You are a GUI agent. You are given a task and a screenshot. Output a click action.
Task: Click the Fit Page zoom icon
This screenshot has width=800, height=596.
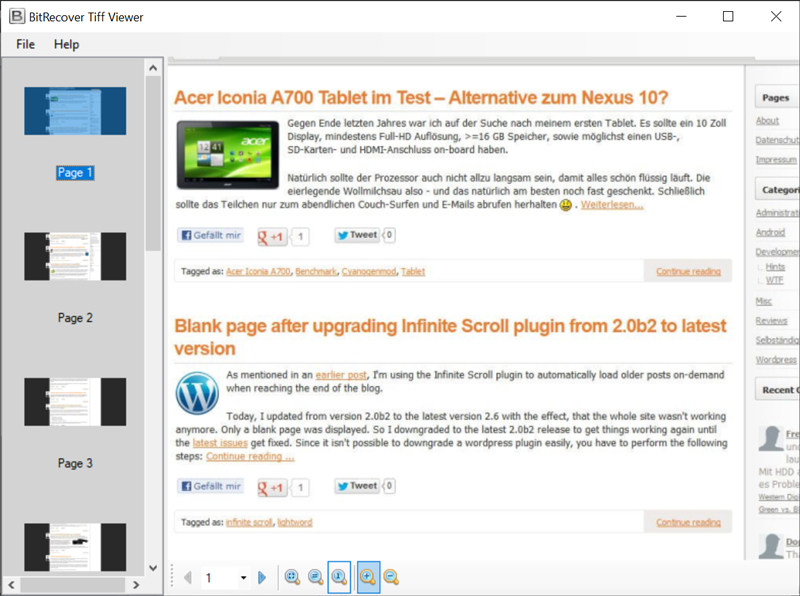pyautogui.click(x=293, y=577)
